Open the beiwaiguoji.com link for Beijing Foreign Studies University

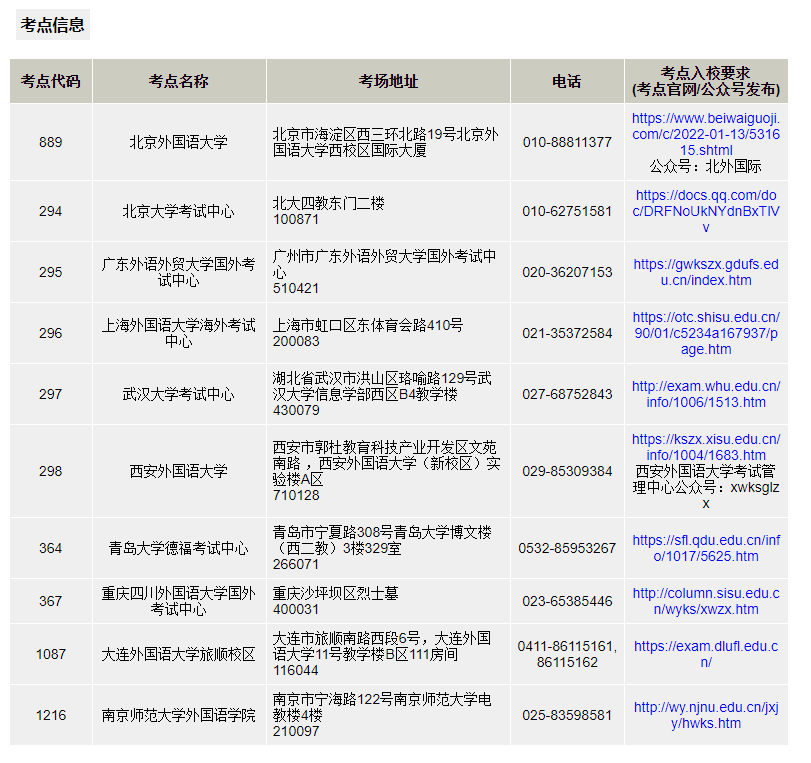point(706,133)
